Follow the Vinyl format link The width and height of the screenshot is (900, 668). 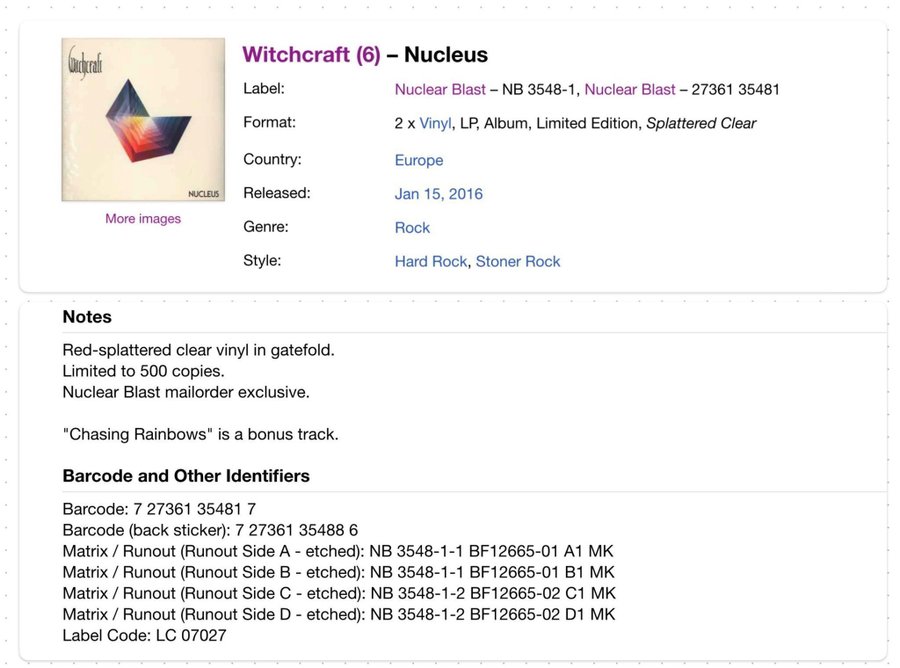tap(435, 124)
